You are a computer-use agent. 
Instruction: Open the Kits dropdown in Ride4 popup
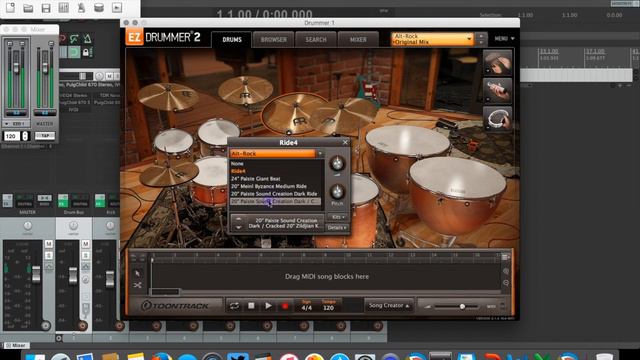coord(338,217)
